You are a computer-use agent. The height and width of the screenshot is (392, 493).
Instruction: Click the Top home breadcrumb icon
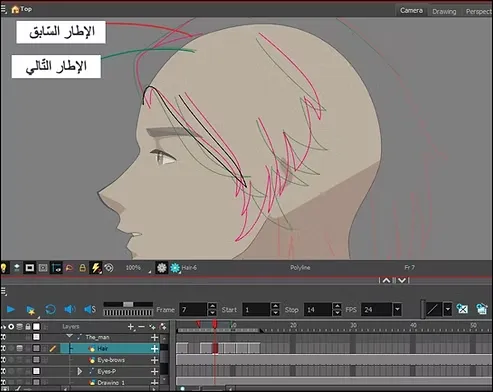[x=15, y=9]
